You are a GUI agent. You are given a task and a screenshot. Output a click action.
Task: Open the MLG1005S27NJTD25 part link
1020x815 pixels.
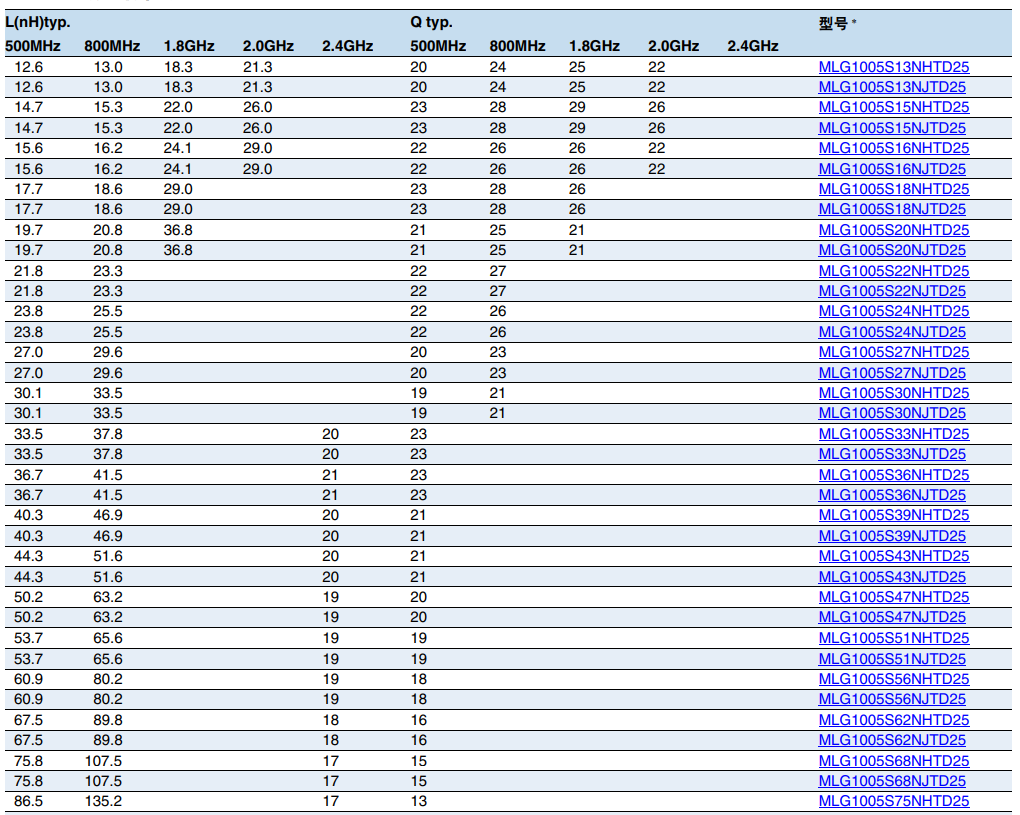coord(892,373)
